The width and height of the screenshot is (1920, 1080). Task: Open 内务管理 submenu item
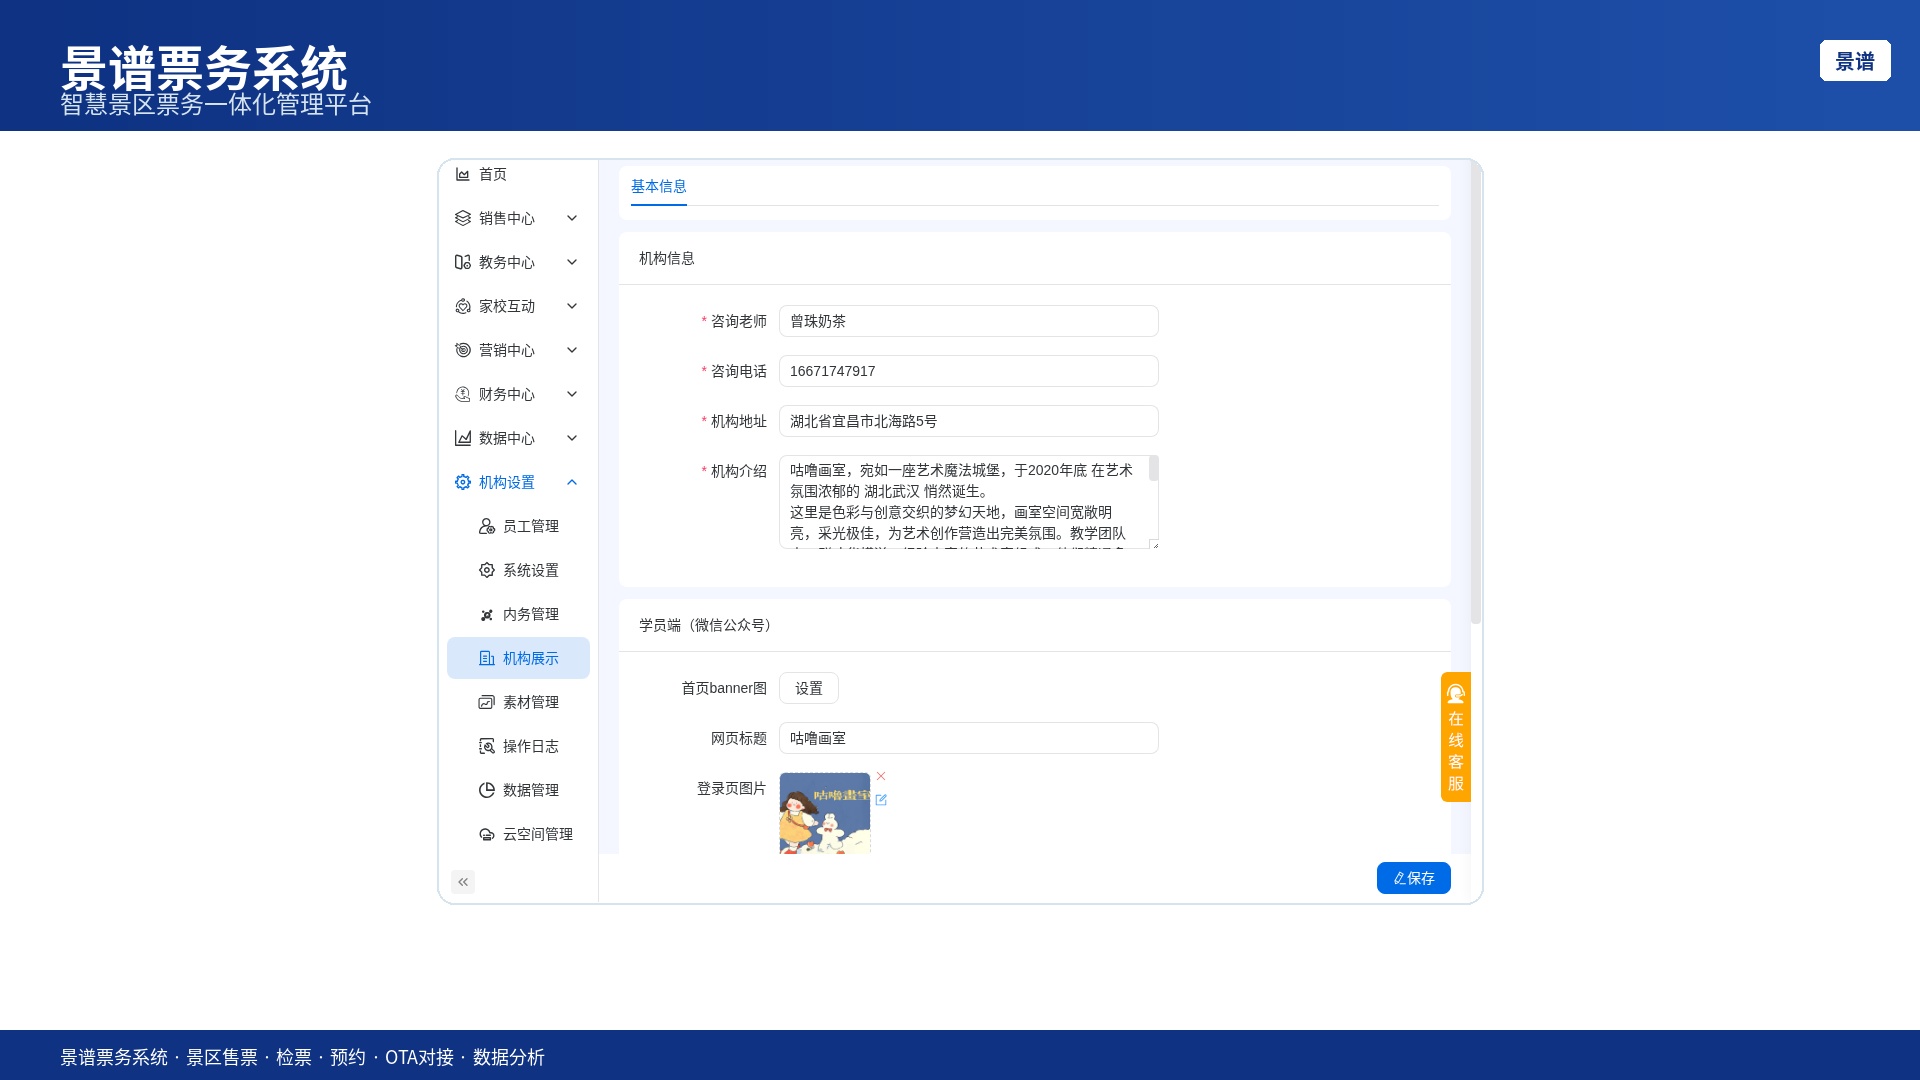click(518, 614)
